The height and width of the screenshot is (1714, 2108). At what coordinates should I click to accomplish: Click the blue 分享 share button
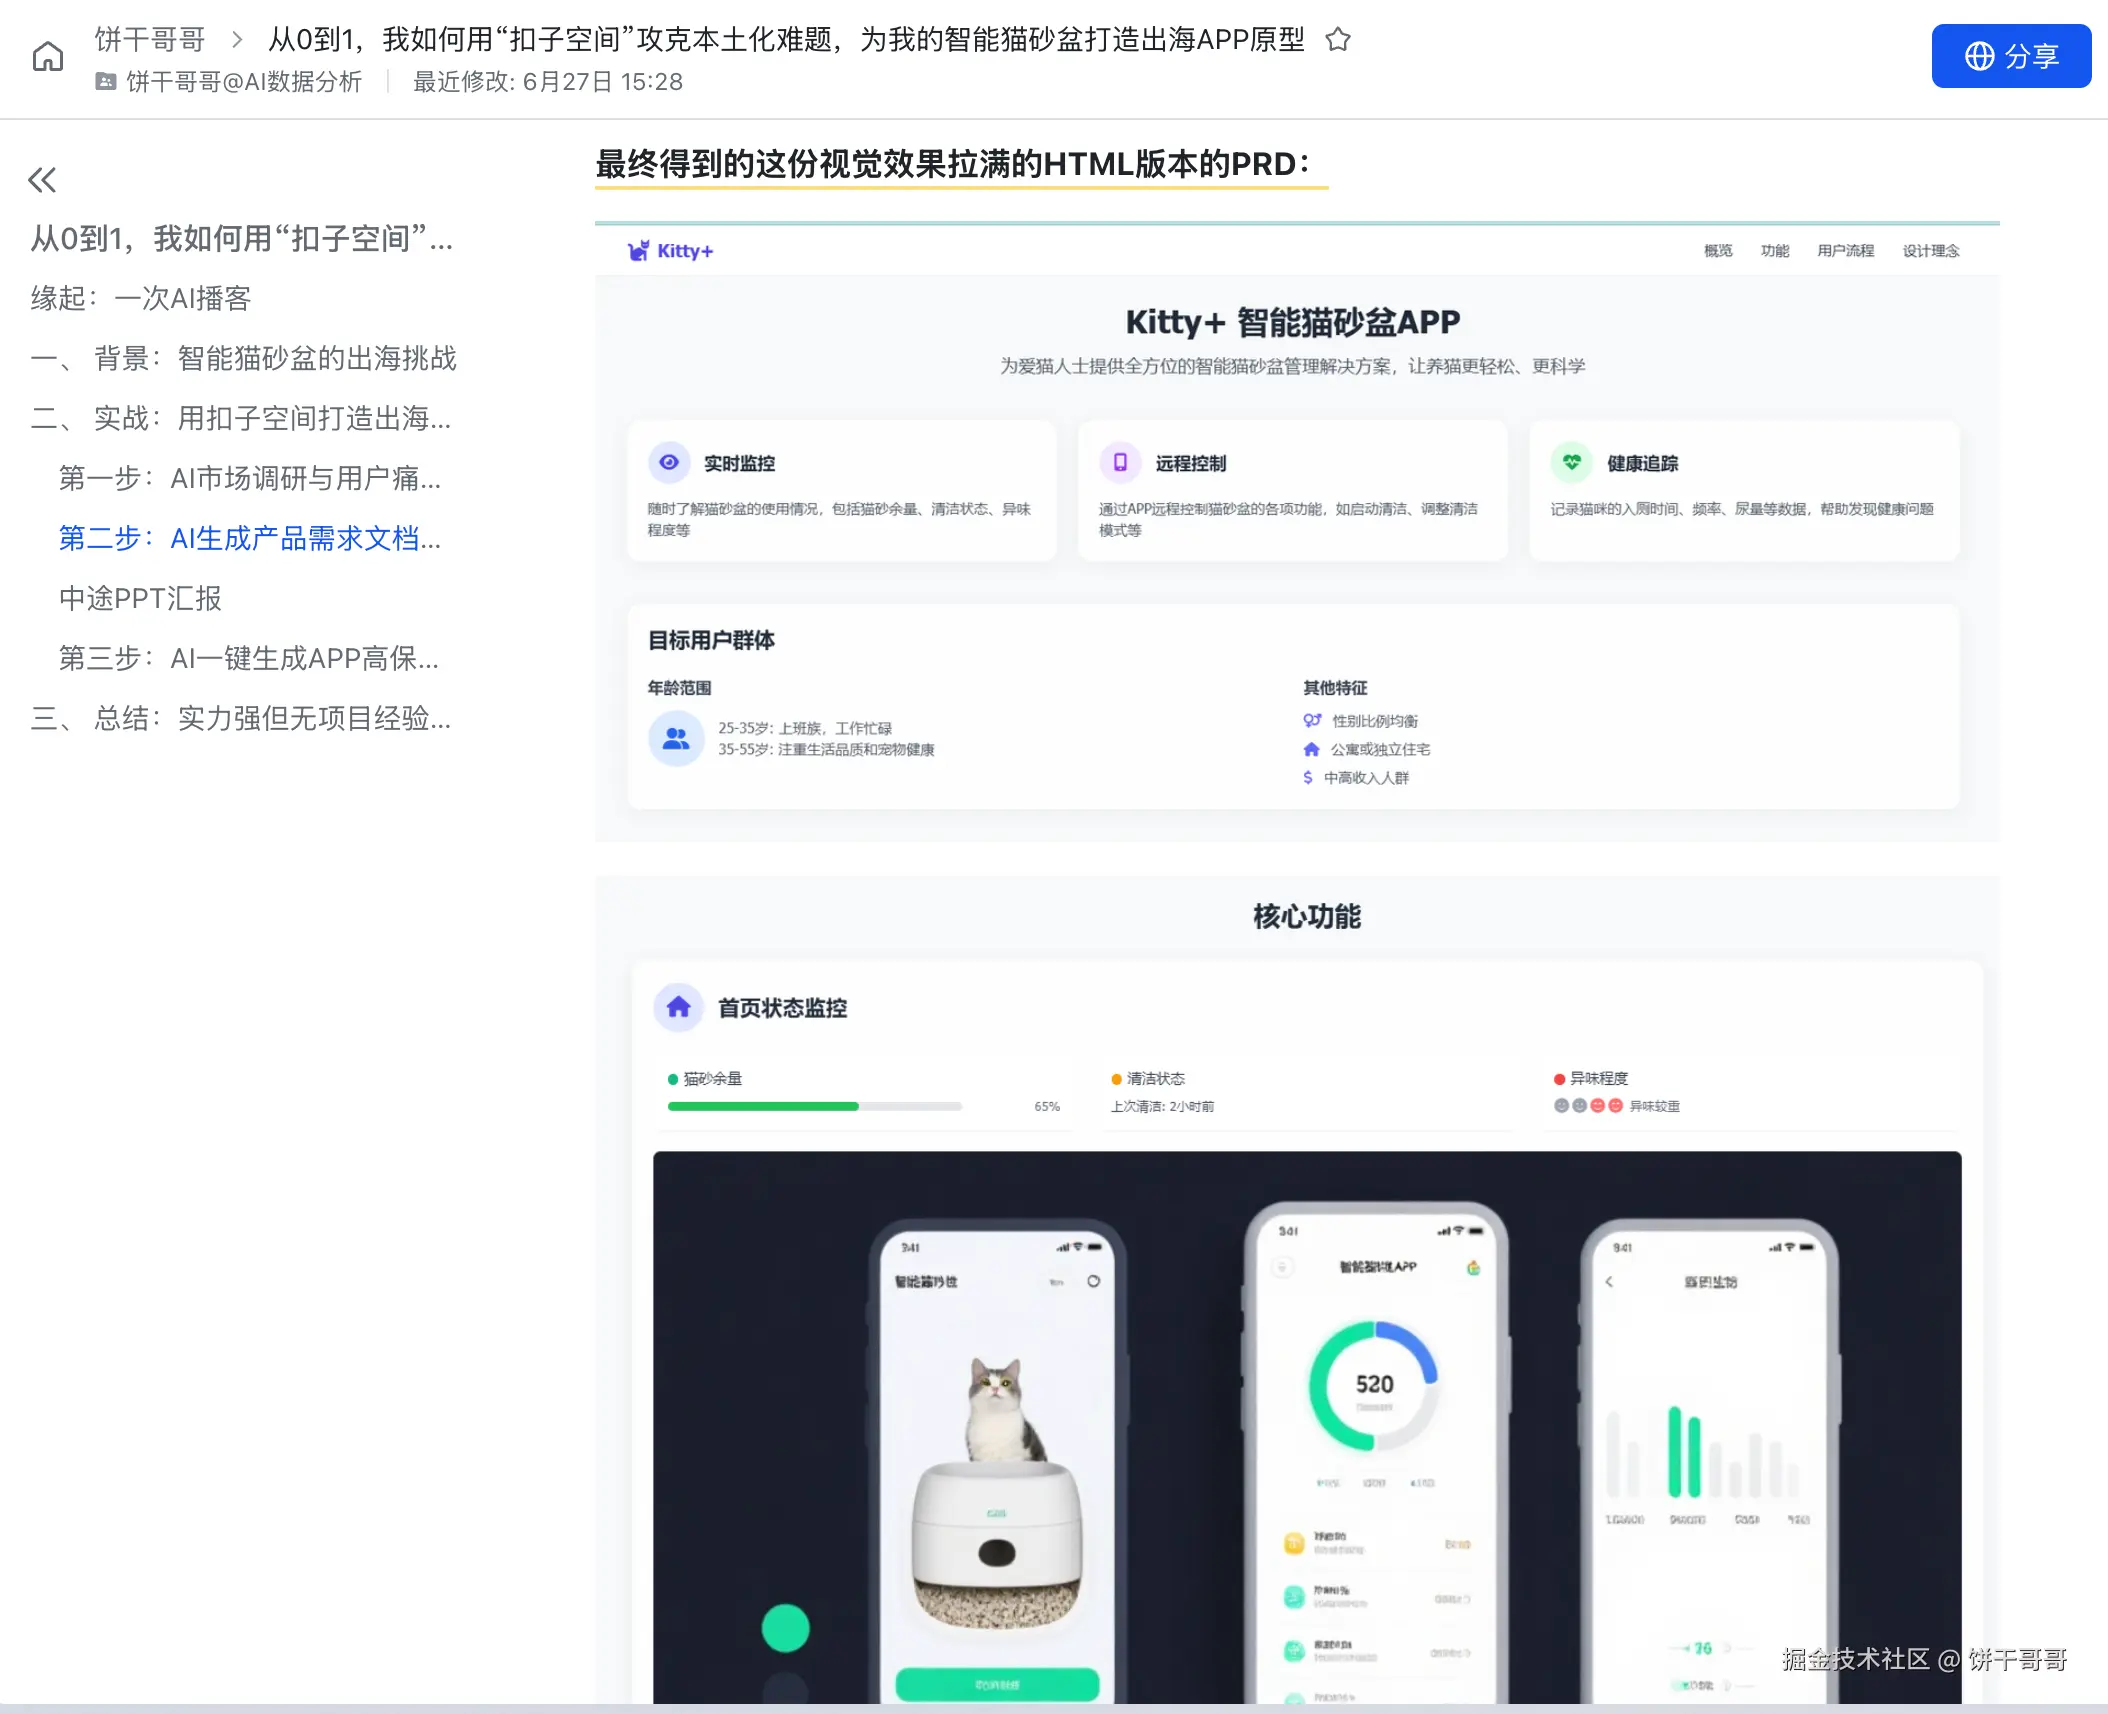click(2010, 56)
